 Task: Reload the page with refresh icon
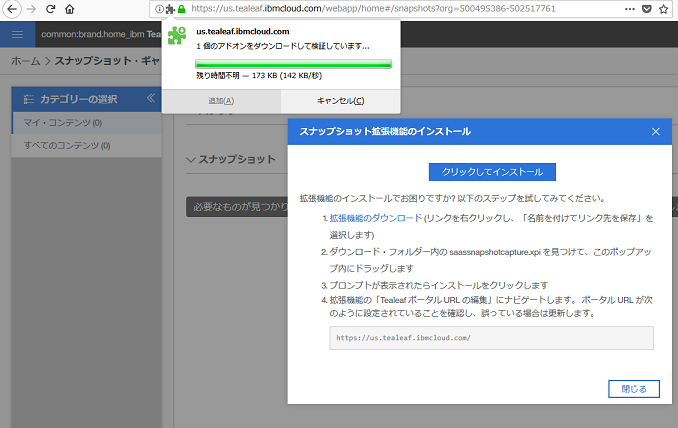tap(50, 9)
